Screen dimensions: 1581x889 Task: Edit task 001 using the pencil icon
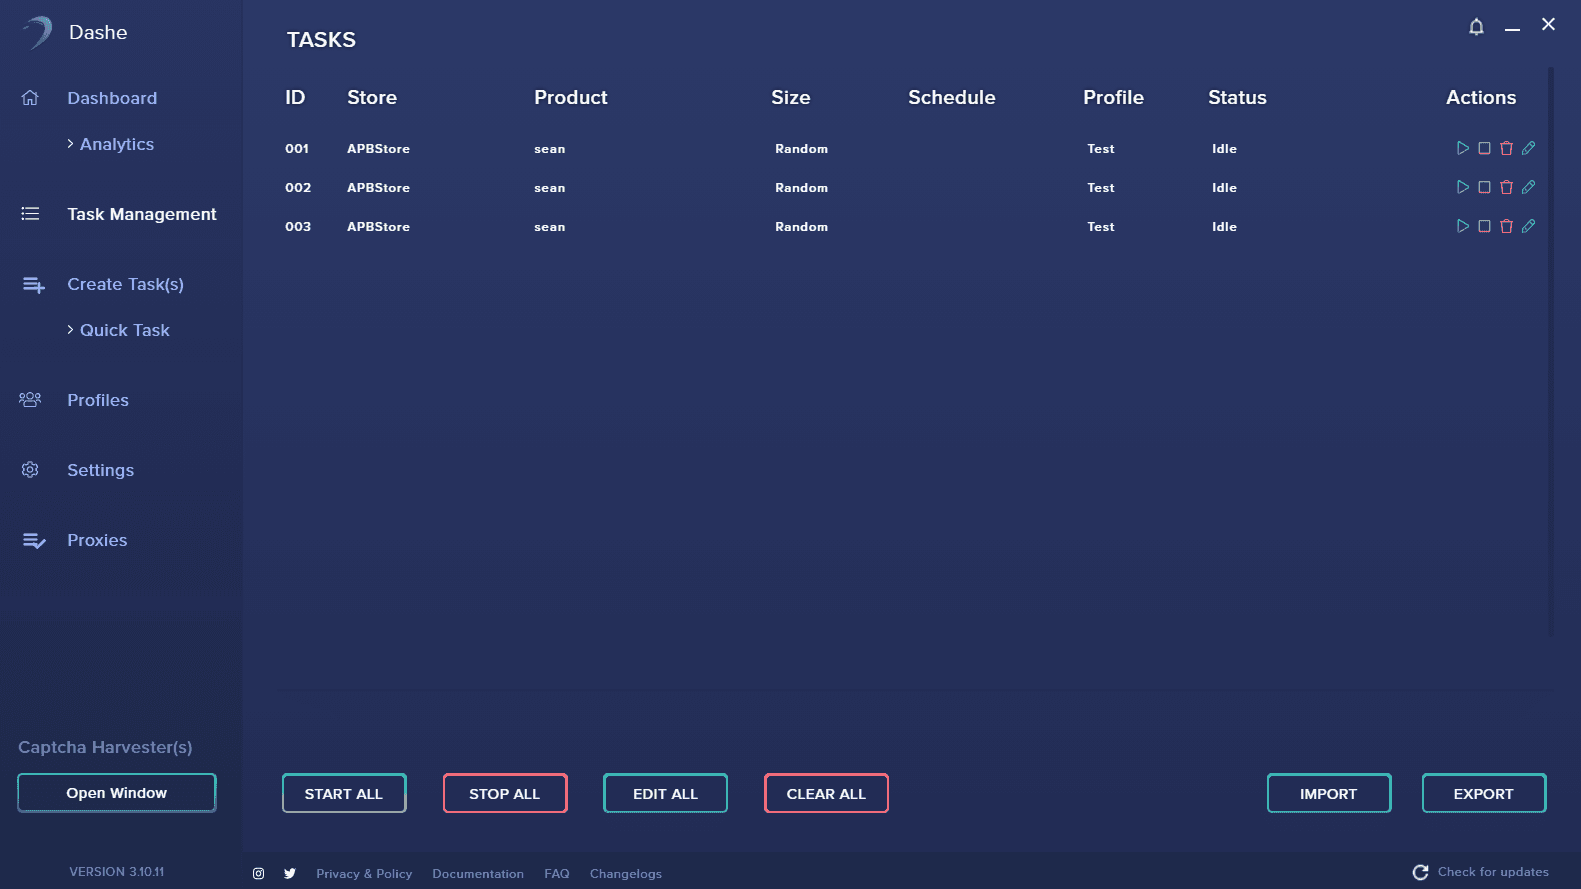click(1528, 148)
